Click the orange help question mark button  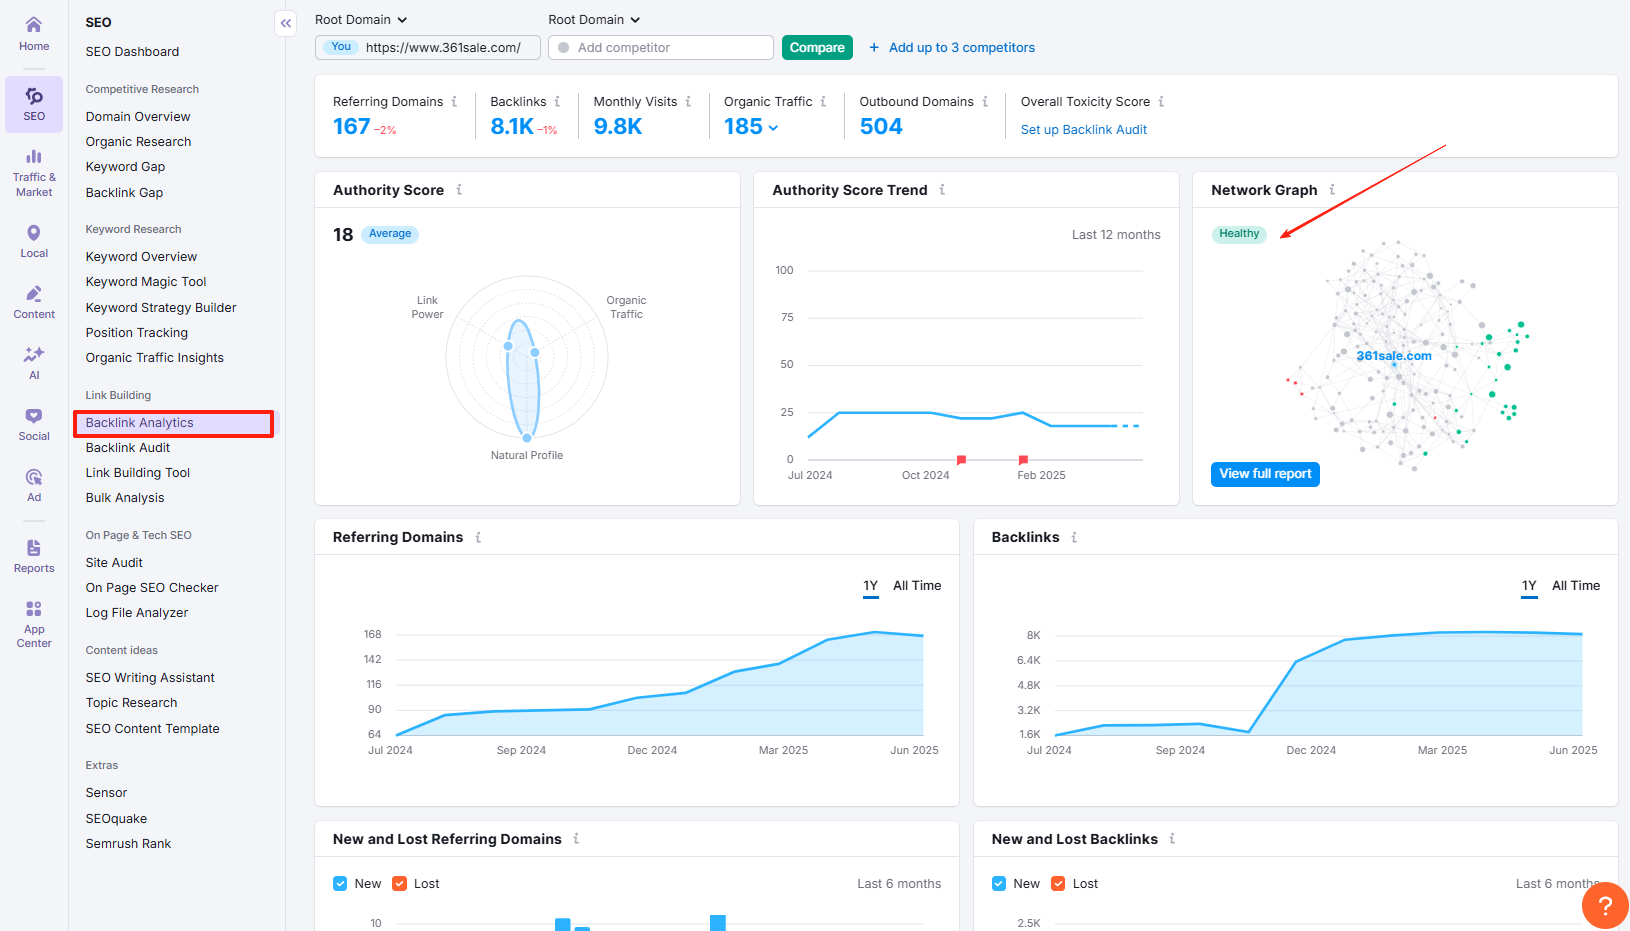point(1605,905)
